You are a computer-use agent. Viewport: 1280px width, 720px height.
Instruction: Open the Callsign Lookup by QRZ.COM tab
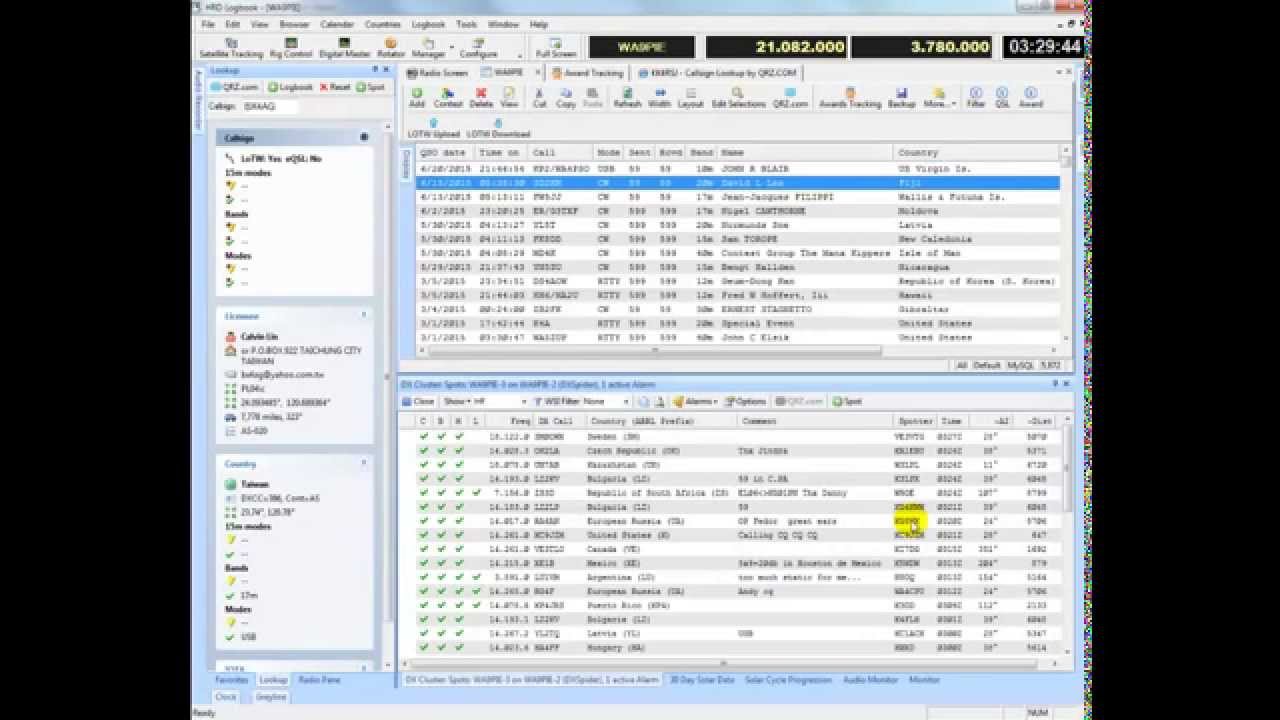pos(718,73)
